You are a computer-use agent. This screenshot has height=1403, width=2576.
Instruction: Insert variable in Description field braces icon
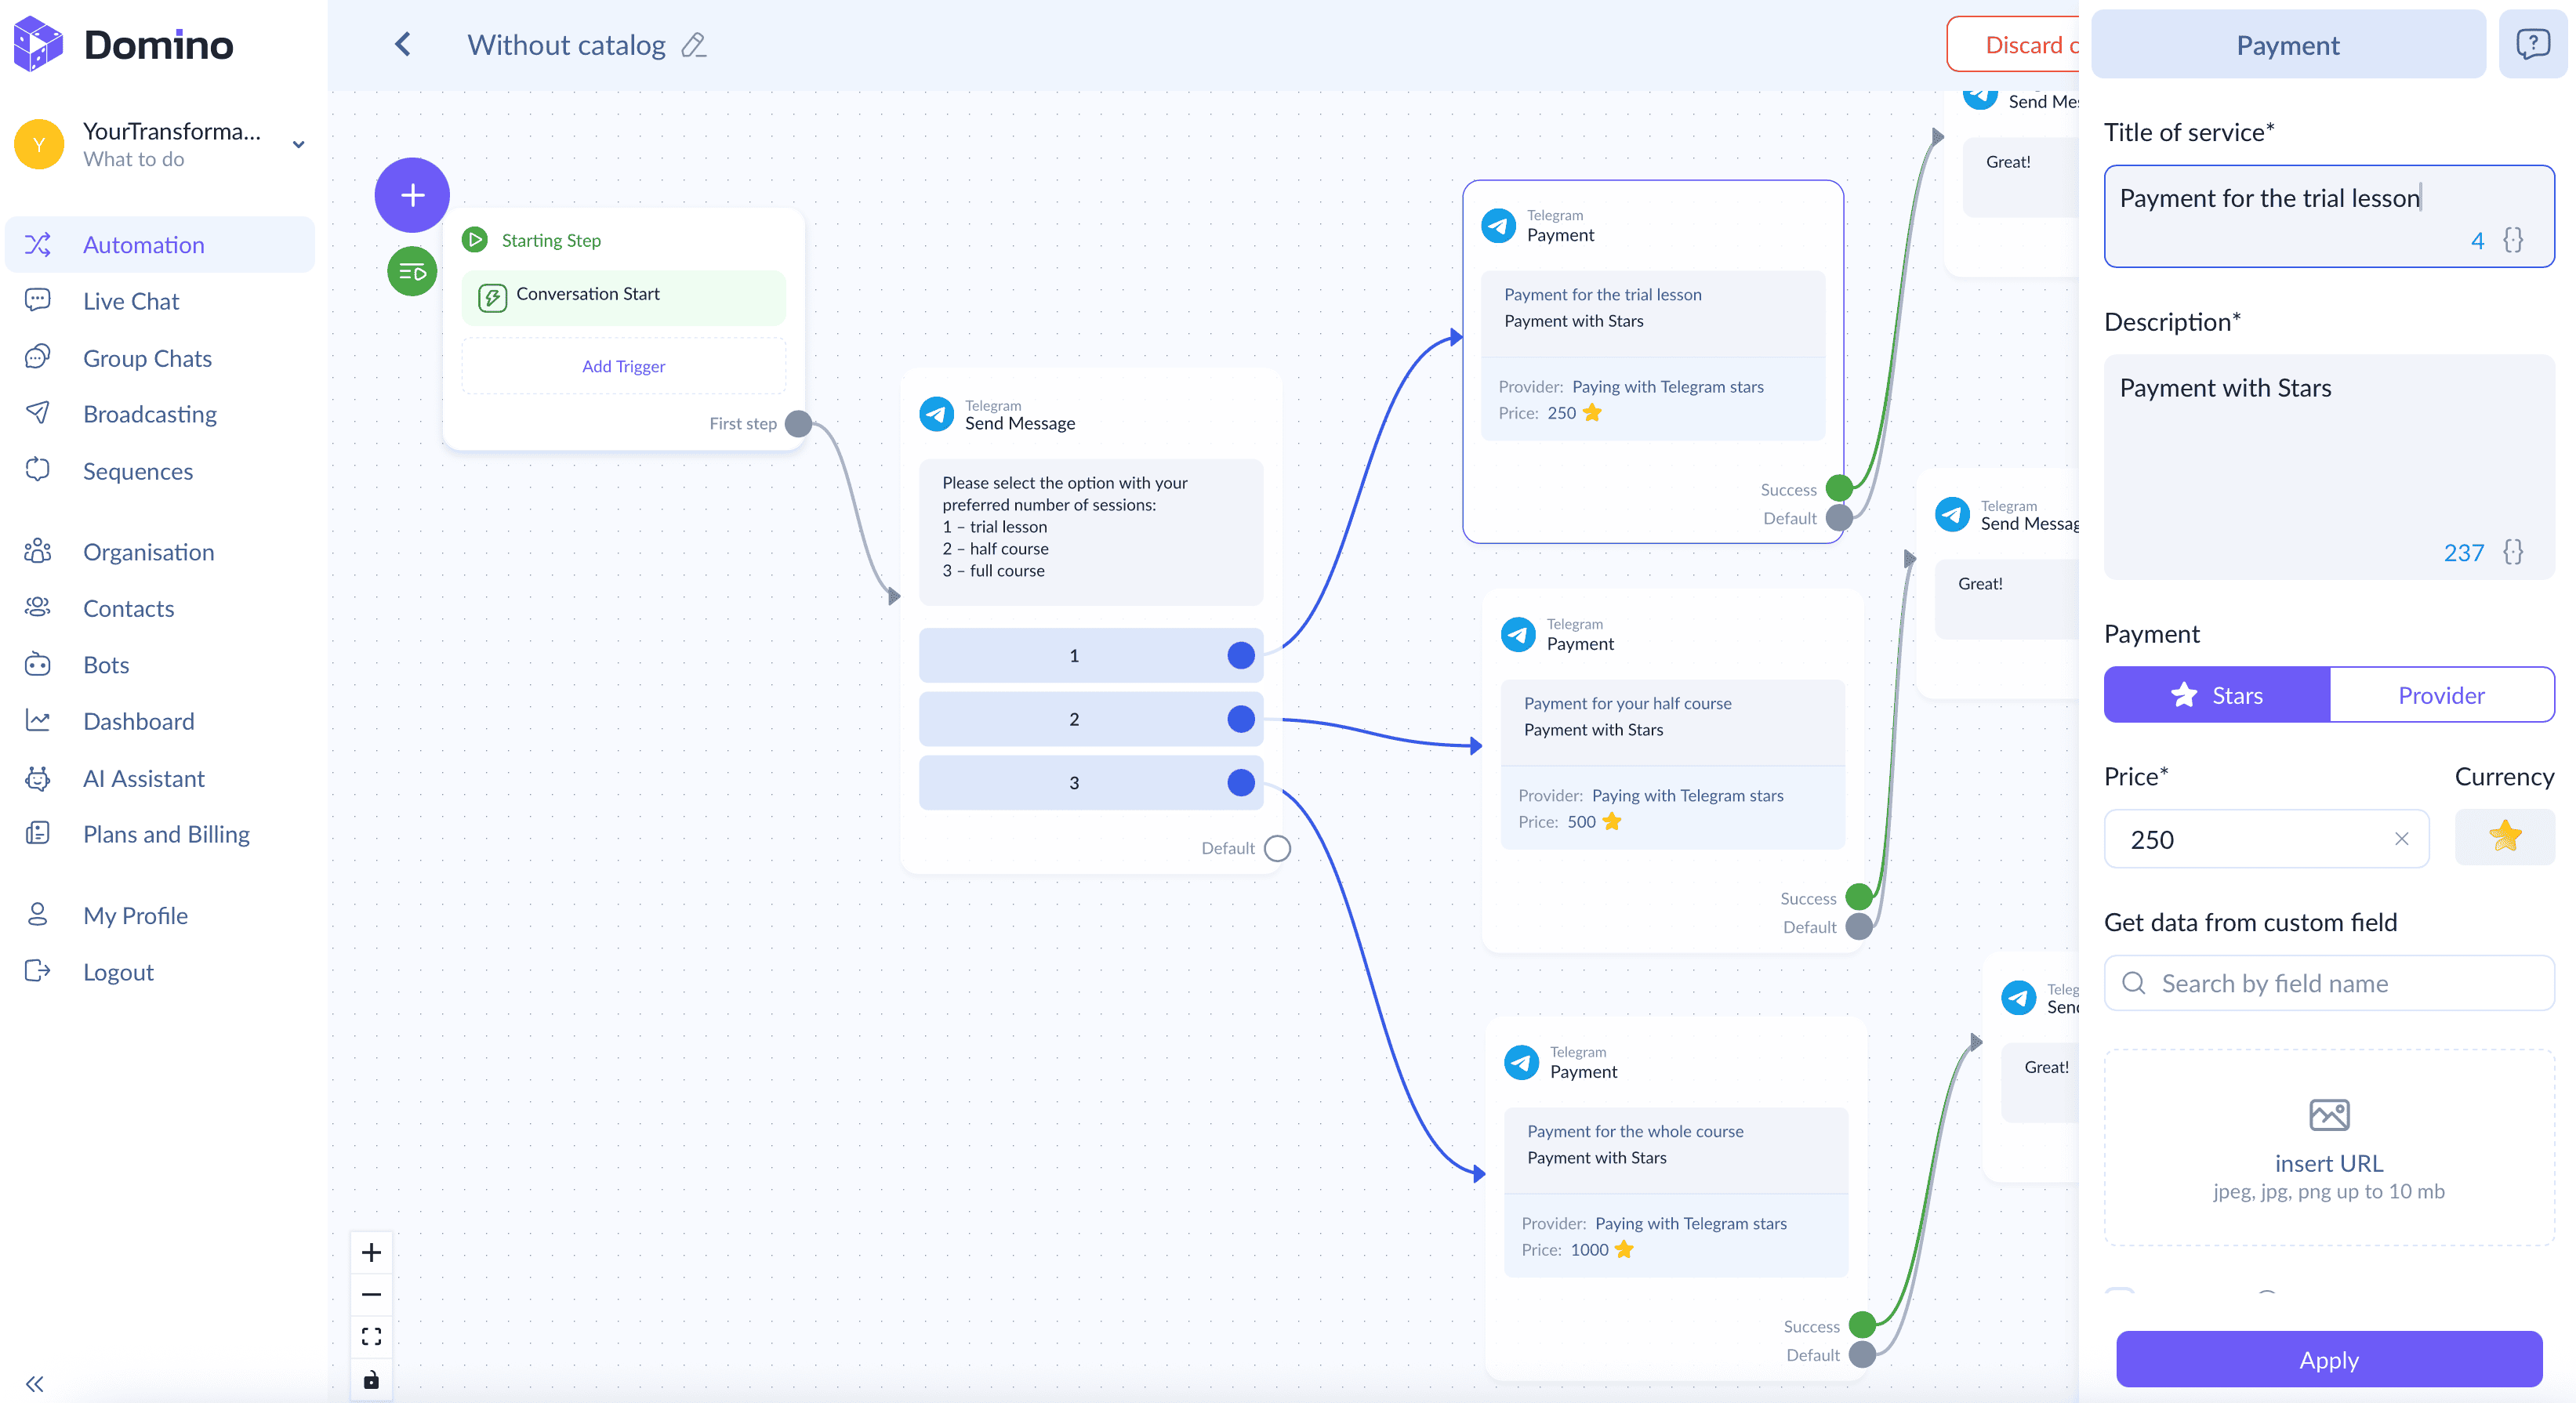pyautogui.click(x=2513, y=552)
